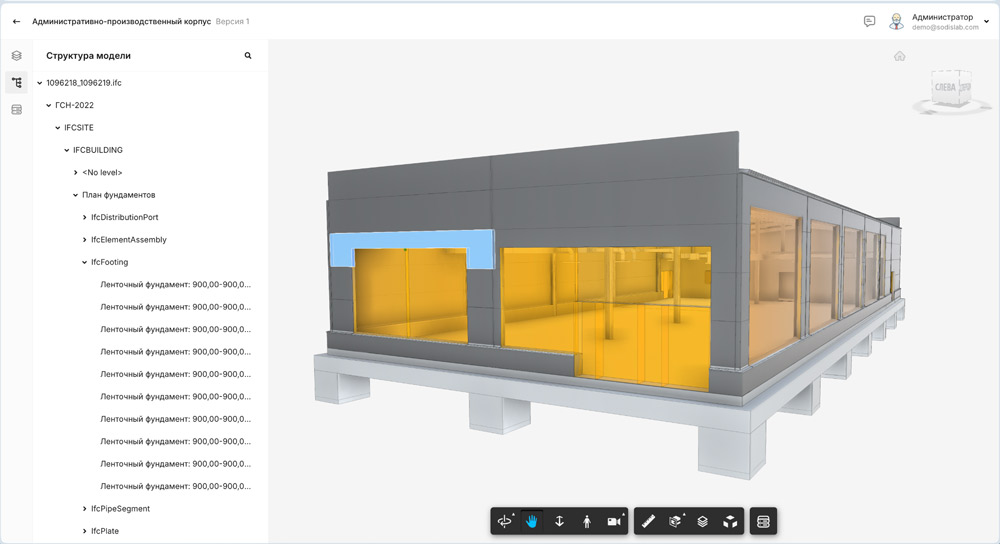Expand the IfcPipeSegment group
Screen dimensions: 1000x544
pos(84,508)
